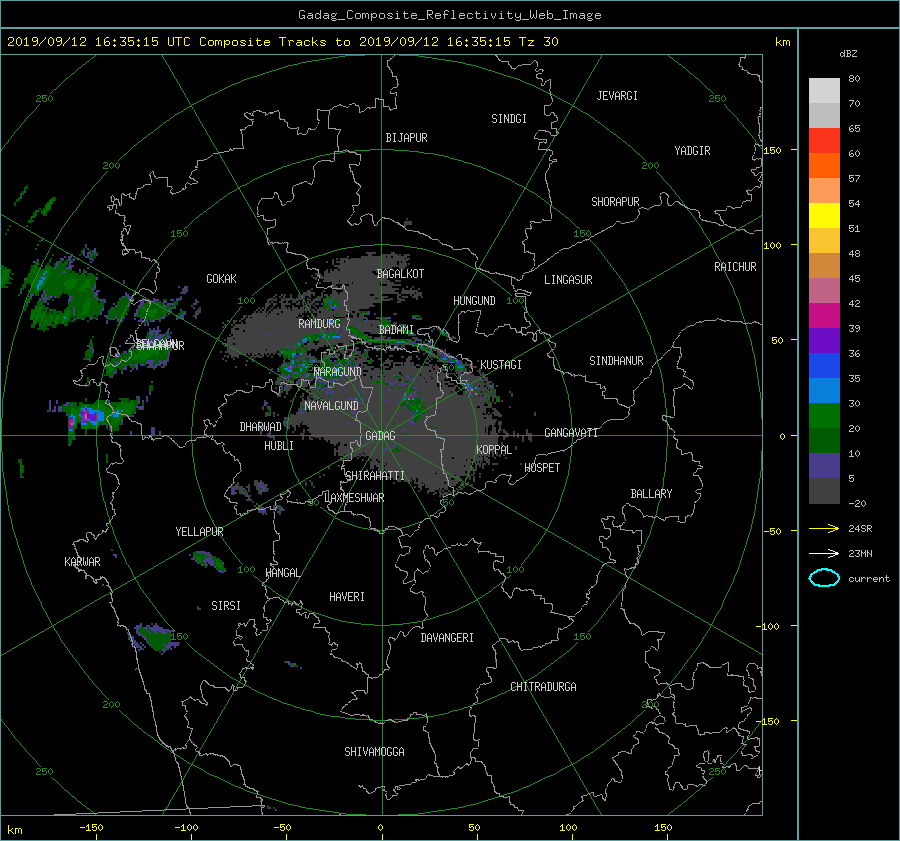This screenshot has height=841, width=900.
Task: Click the SIRSI city label
Action: point(226,606)
